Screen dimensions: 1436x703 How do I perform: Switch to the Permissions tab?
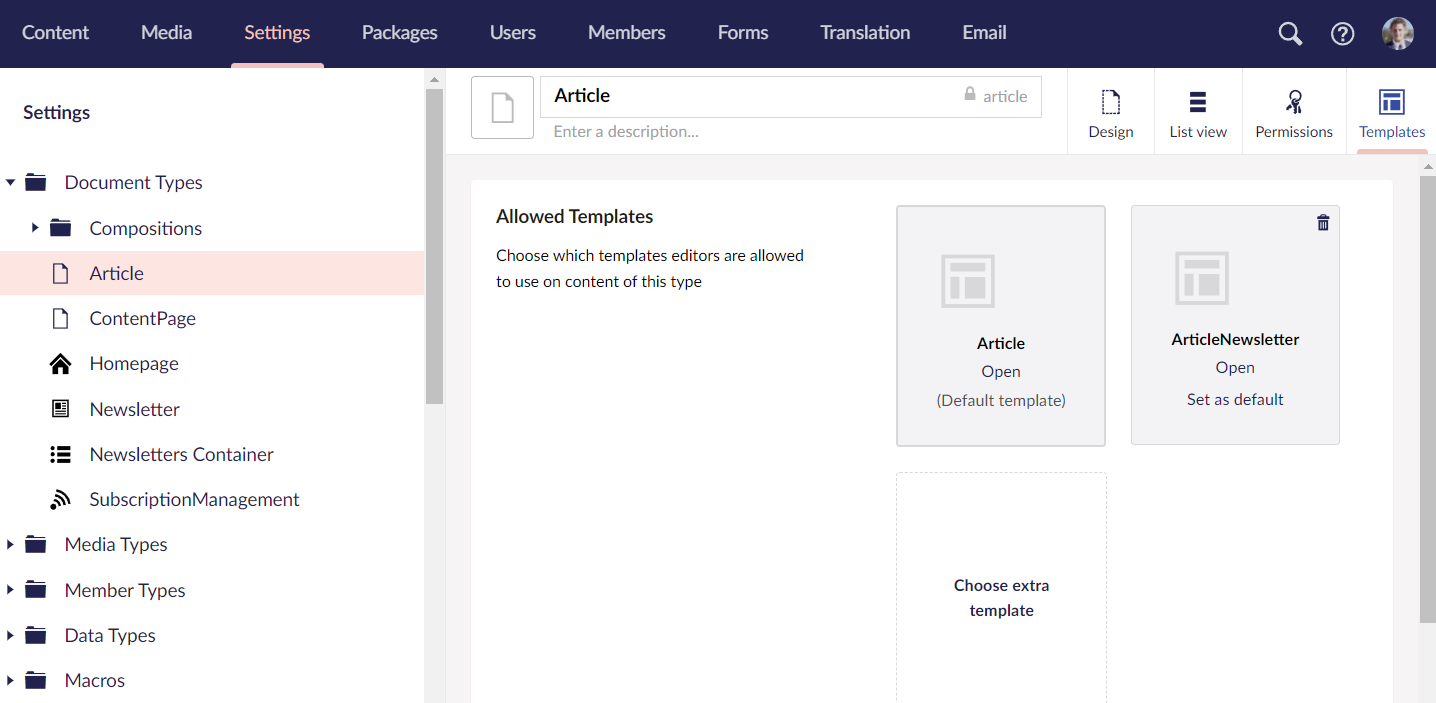[x=1294, y=112]
